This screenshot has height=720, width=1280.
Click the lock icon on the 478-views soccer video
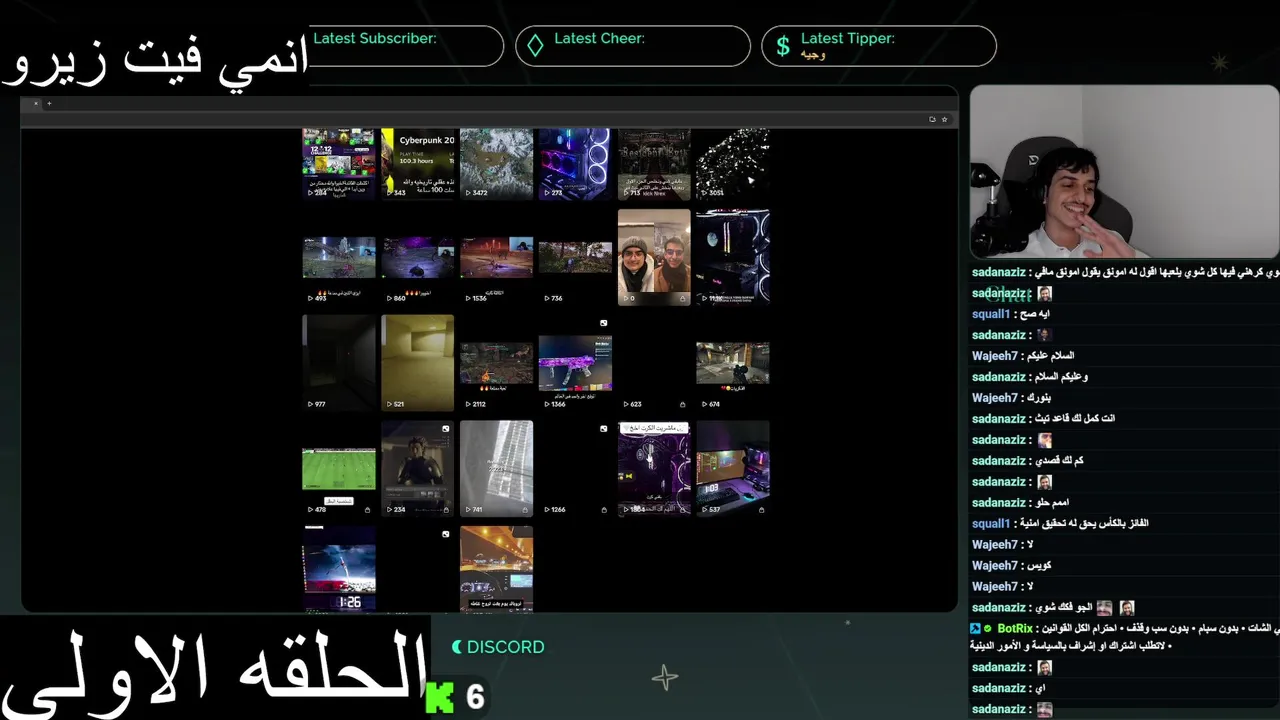[367, 509]
